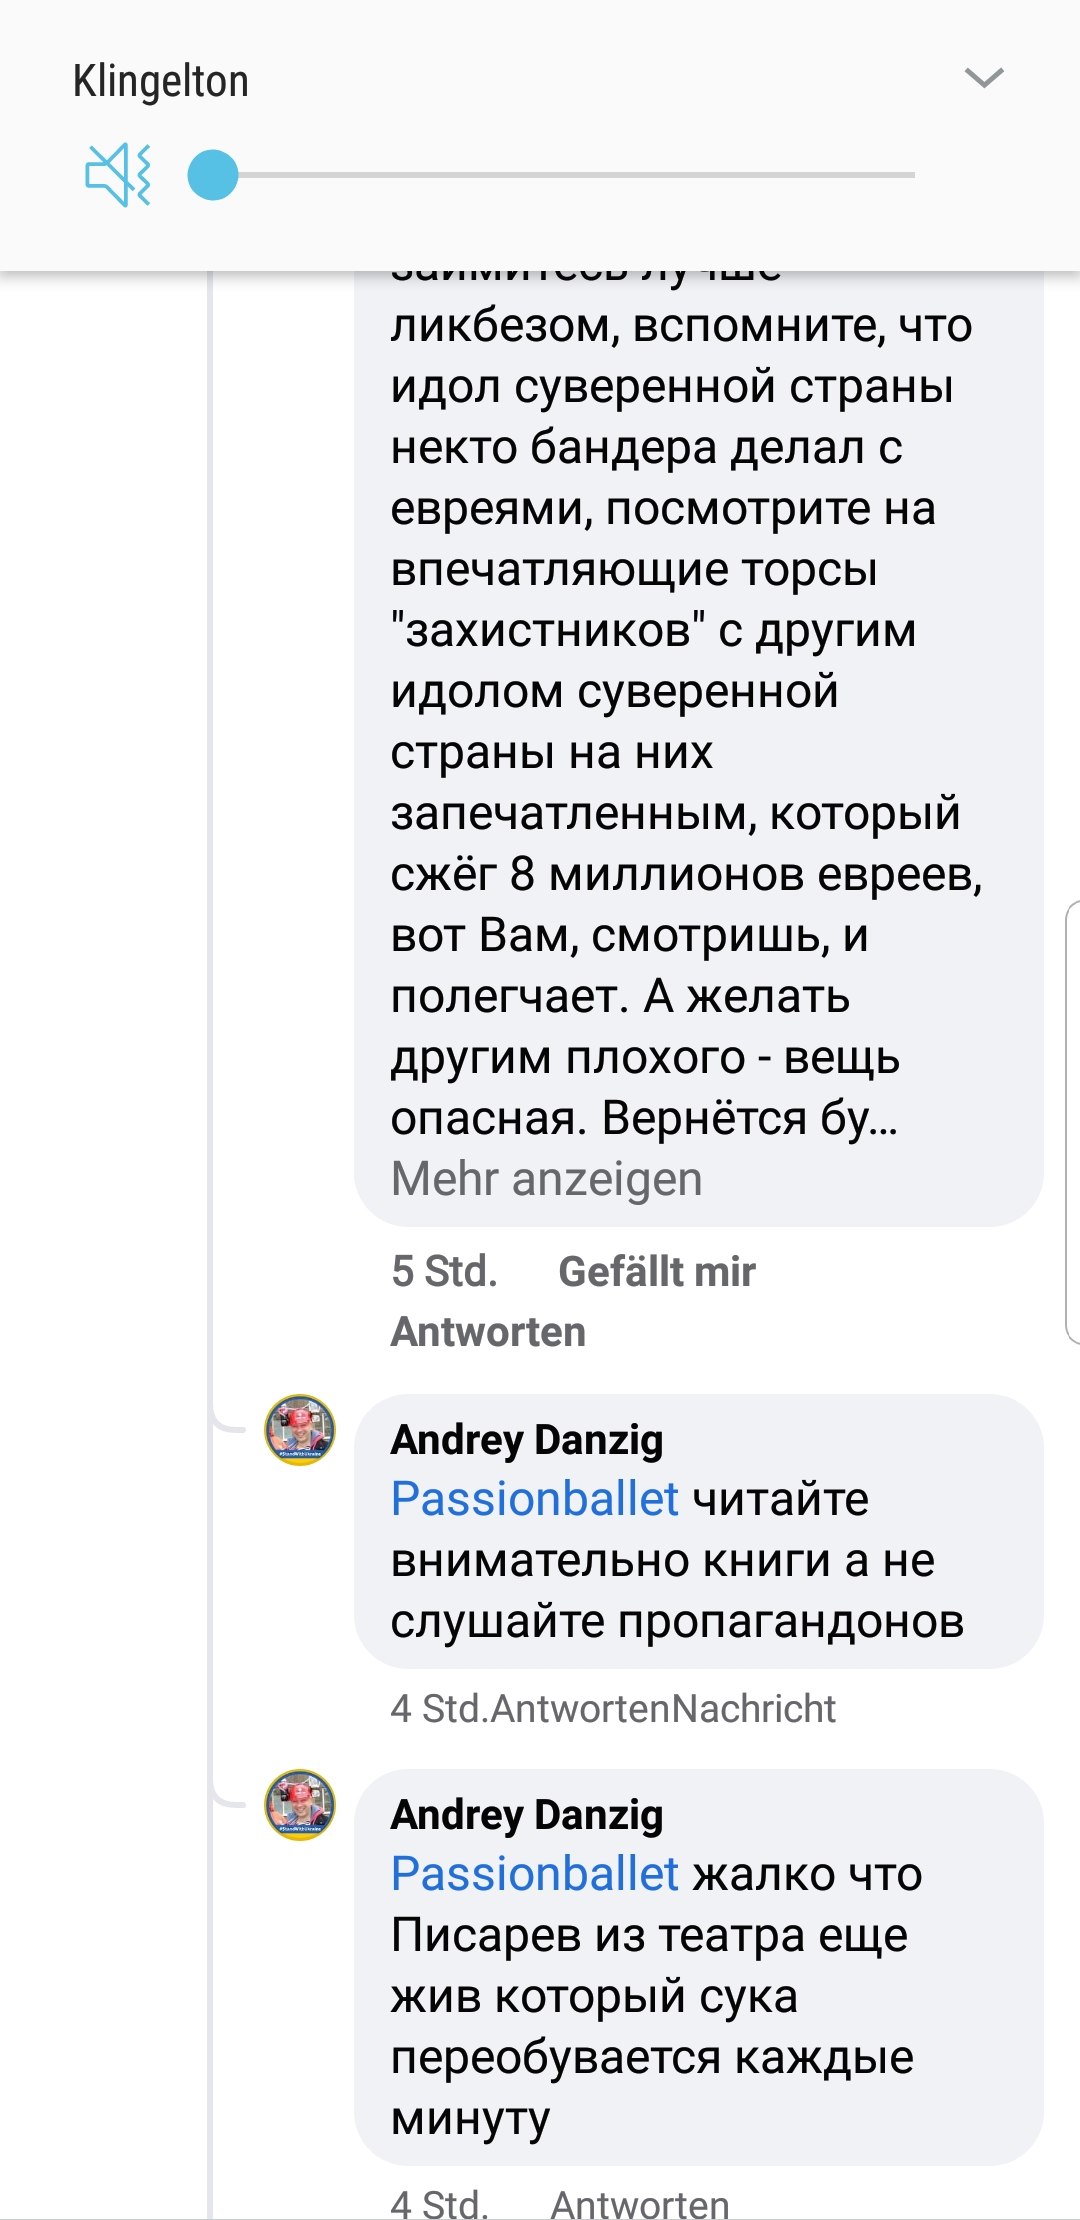Tap 'Nachricht' under the 'пропагандонов' reply

tap(753, 1709)
